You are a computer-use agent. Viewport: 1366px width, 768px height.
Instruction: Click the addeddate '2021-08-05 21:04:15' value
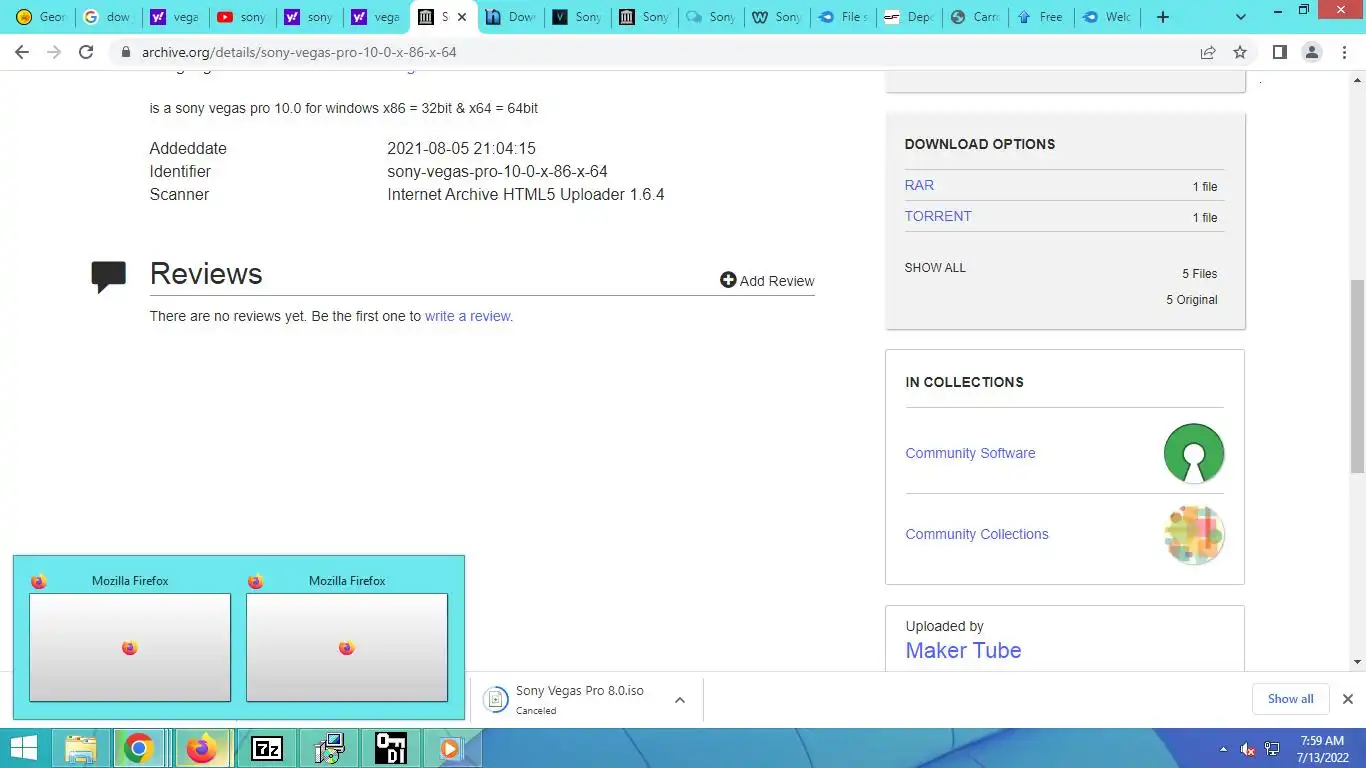(x=461, y=148)
